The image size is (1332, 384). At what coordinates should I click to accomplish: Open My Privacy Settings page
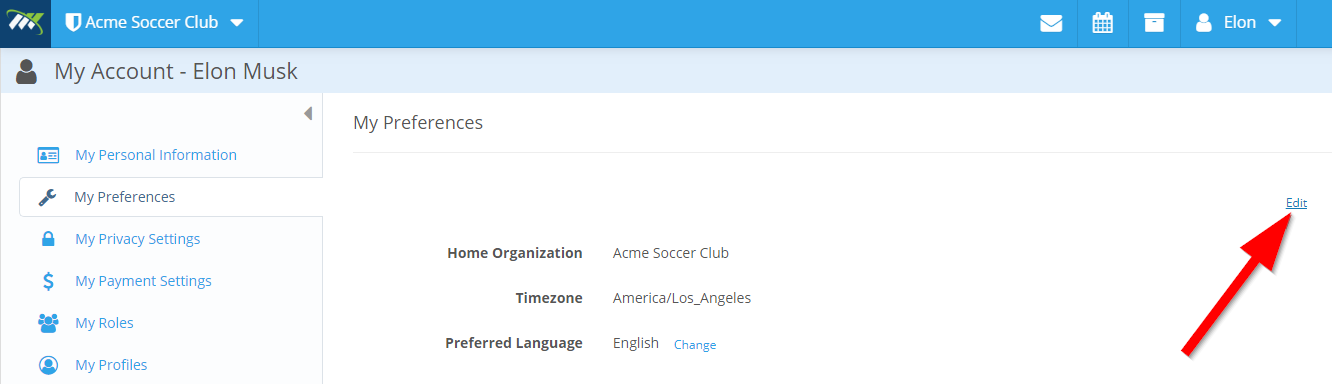(x=138, y=239)
